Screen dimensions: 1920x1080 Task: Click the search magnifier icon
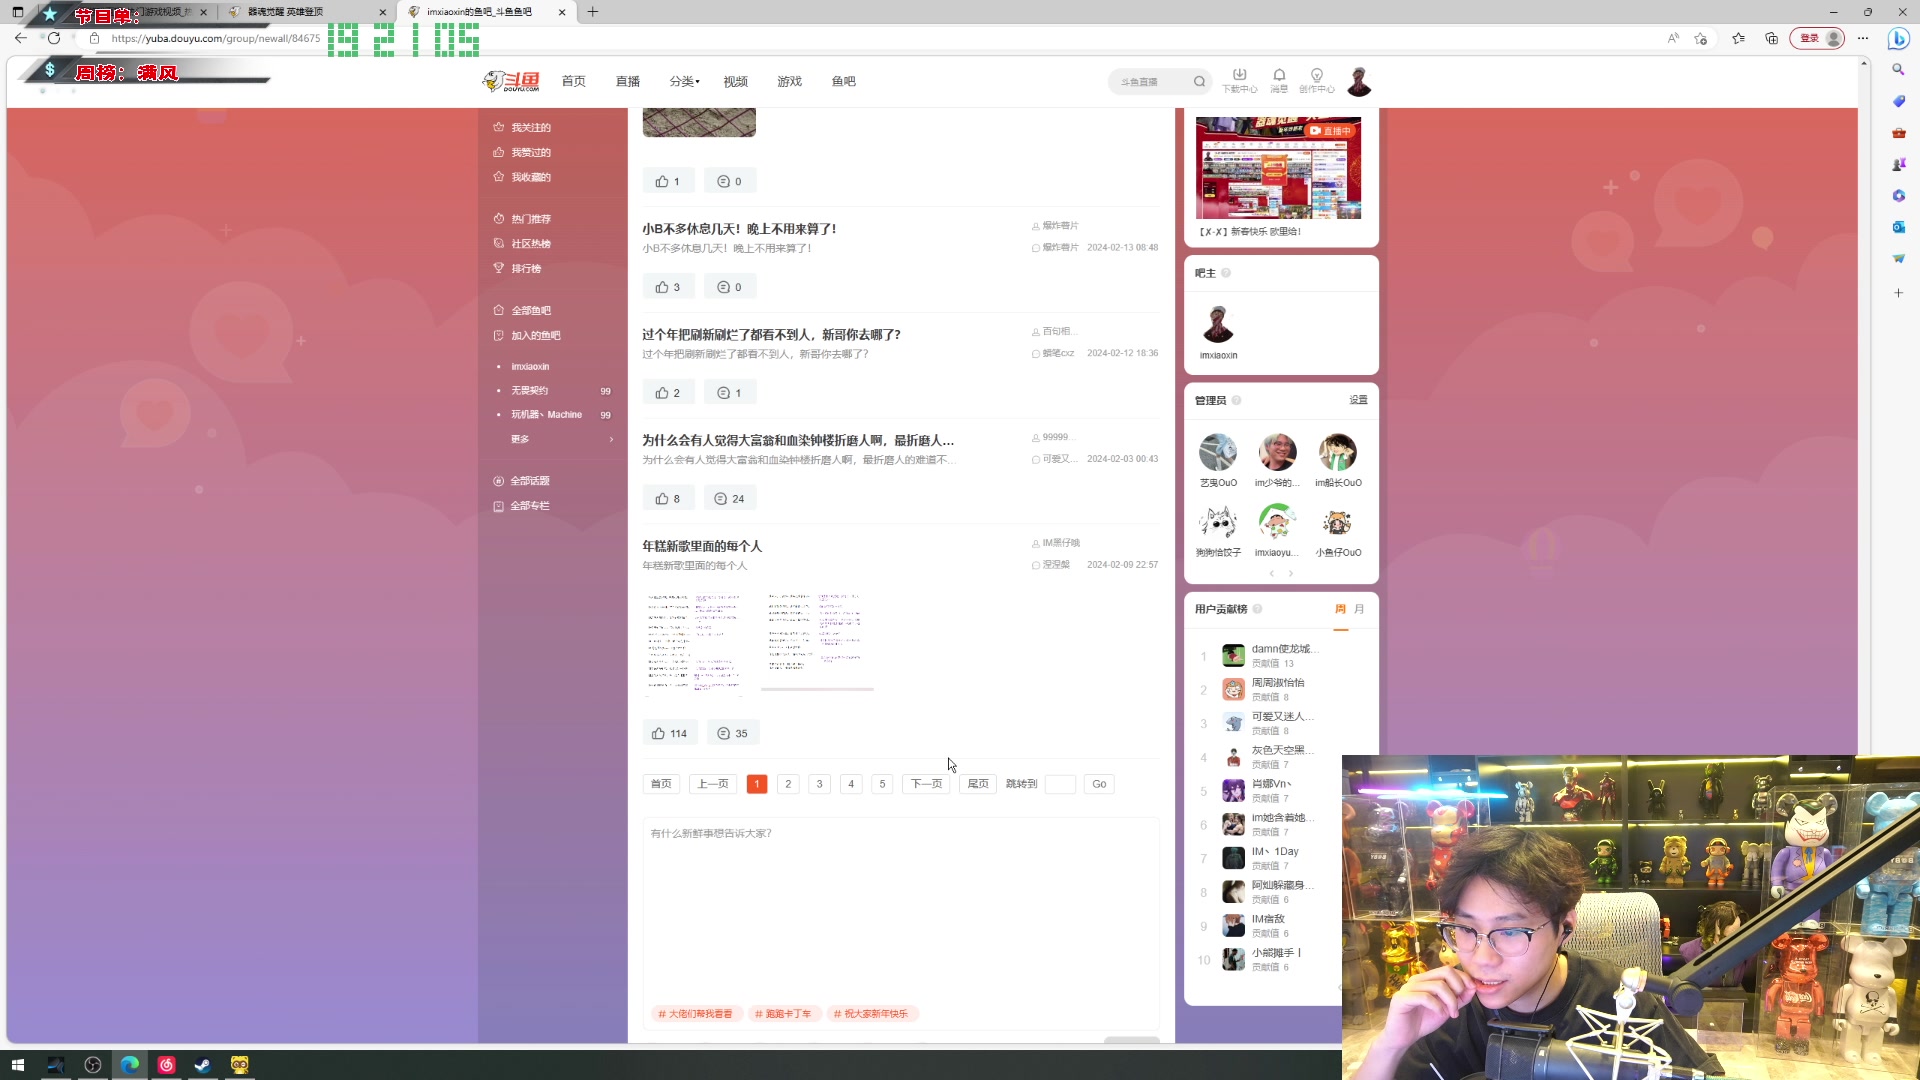[1199, 81]
